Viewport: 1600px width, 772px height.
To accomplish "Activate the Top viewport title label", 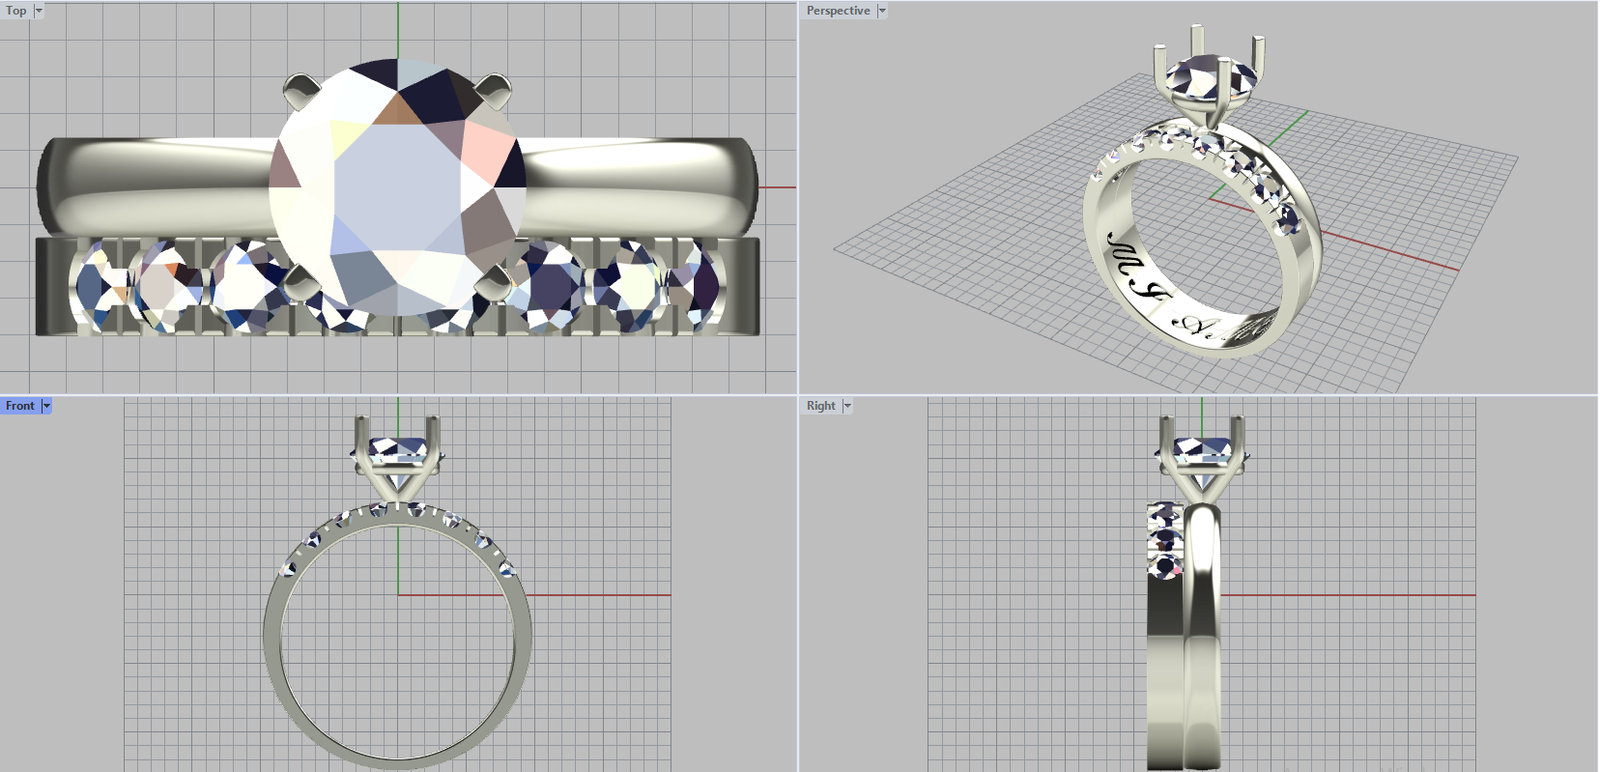I will point(16,11).
